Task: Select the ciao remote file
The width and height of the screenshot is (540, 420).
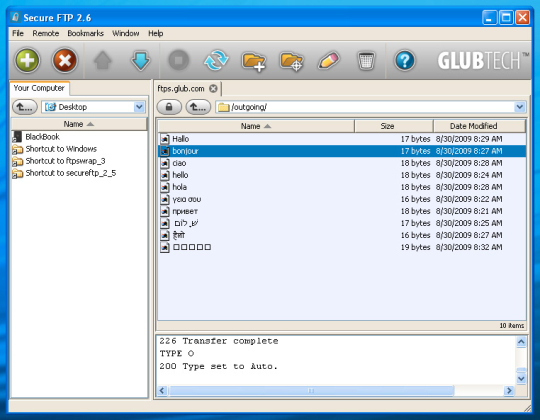Action: [342, 163]
